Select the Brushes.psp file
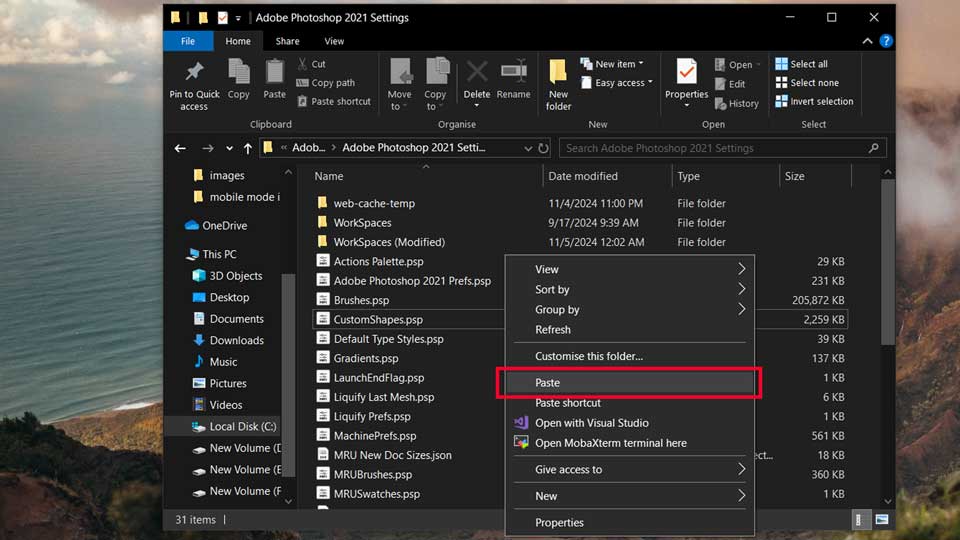Screen dimensions: 960x540 353,300
